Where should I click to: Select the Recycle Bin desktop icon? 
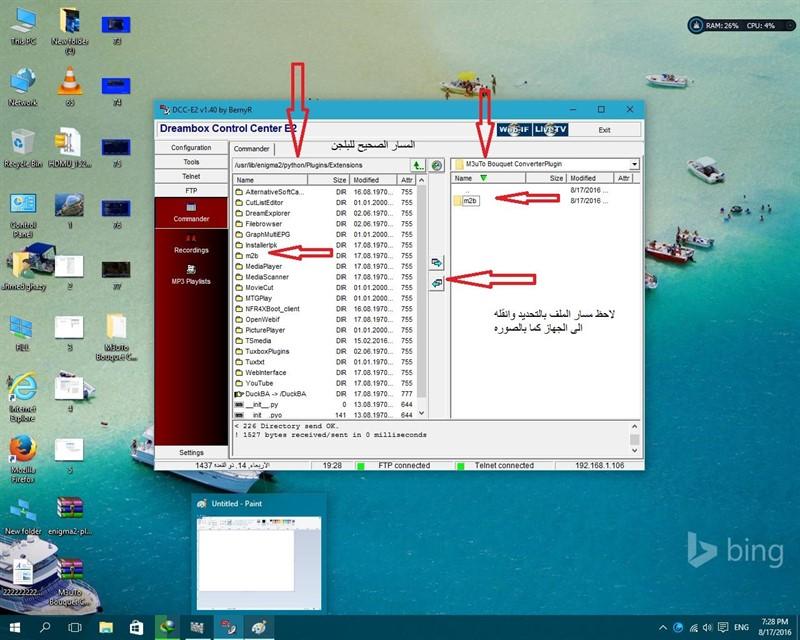23,149
